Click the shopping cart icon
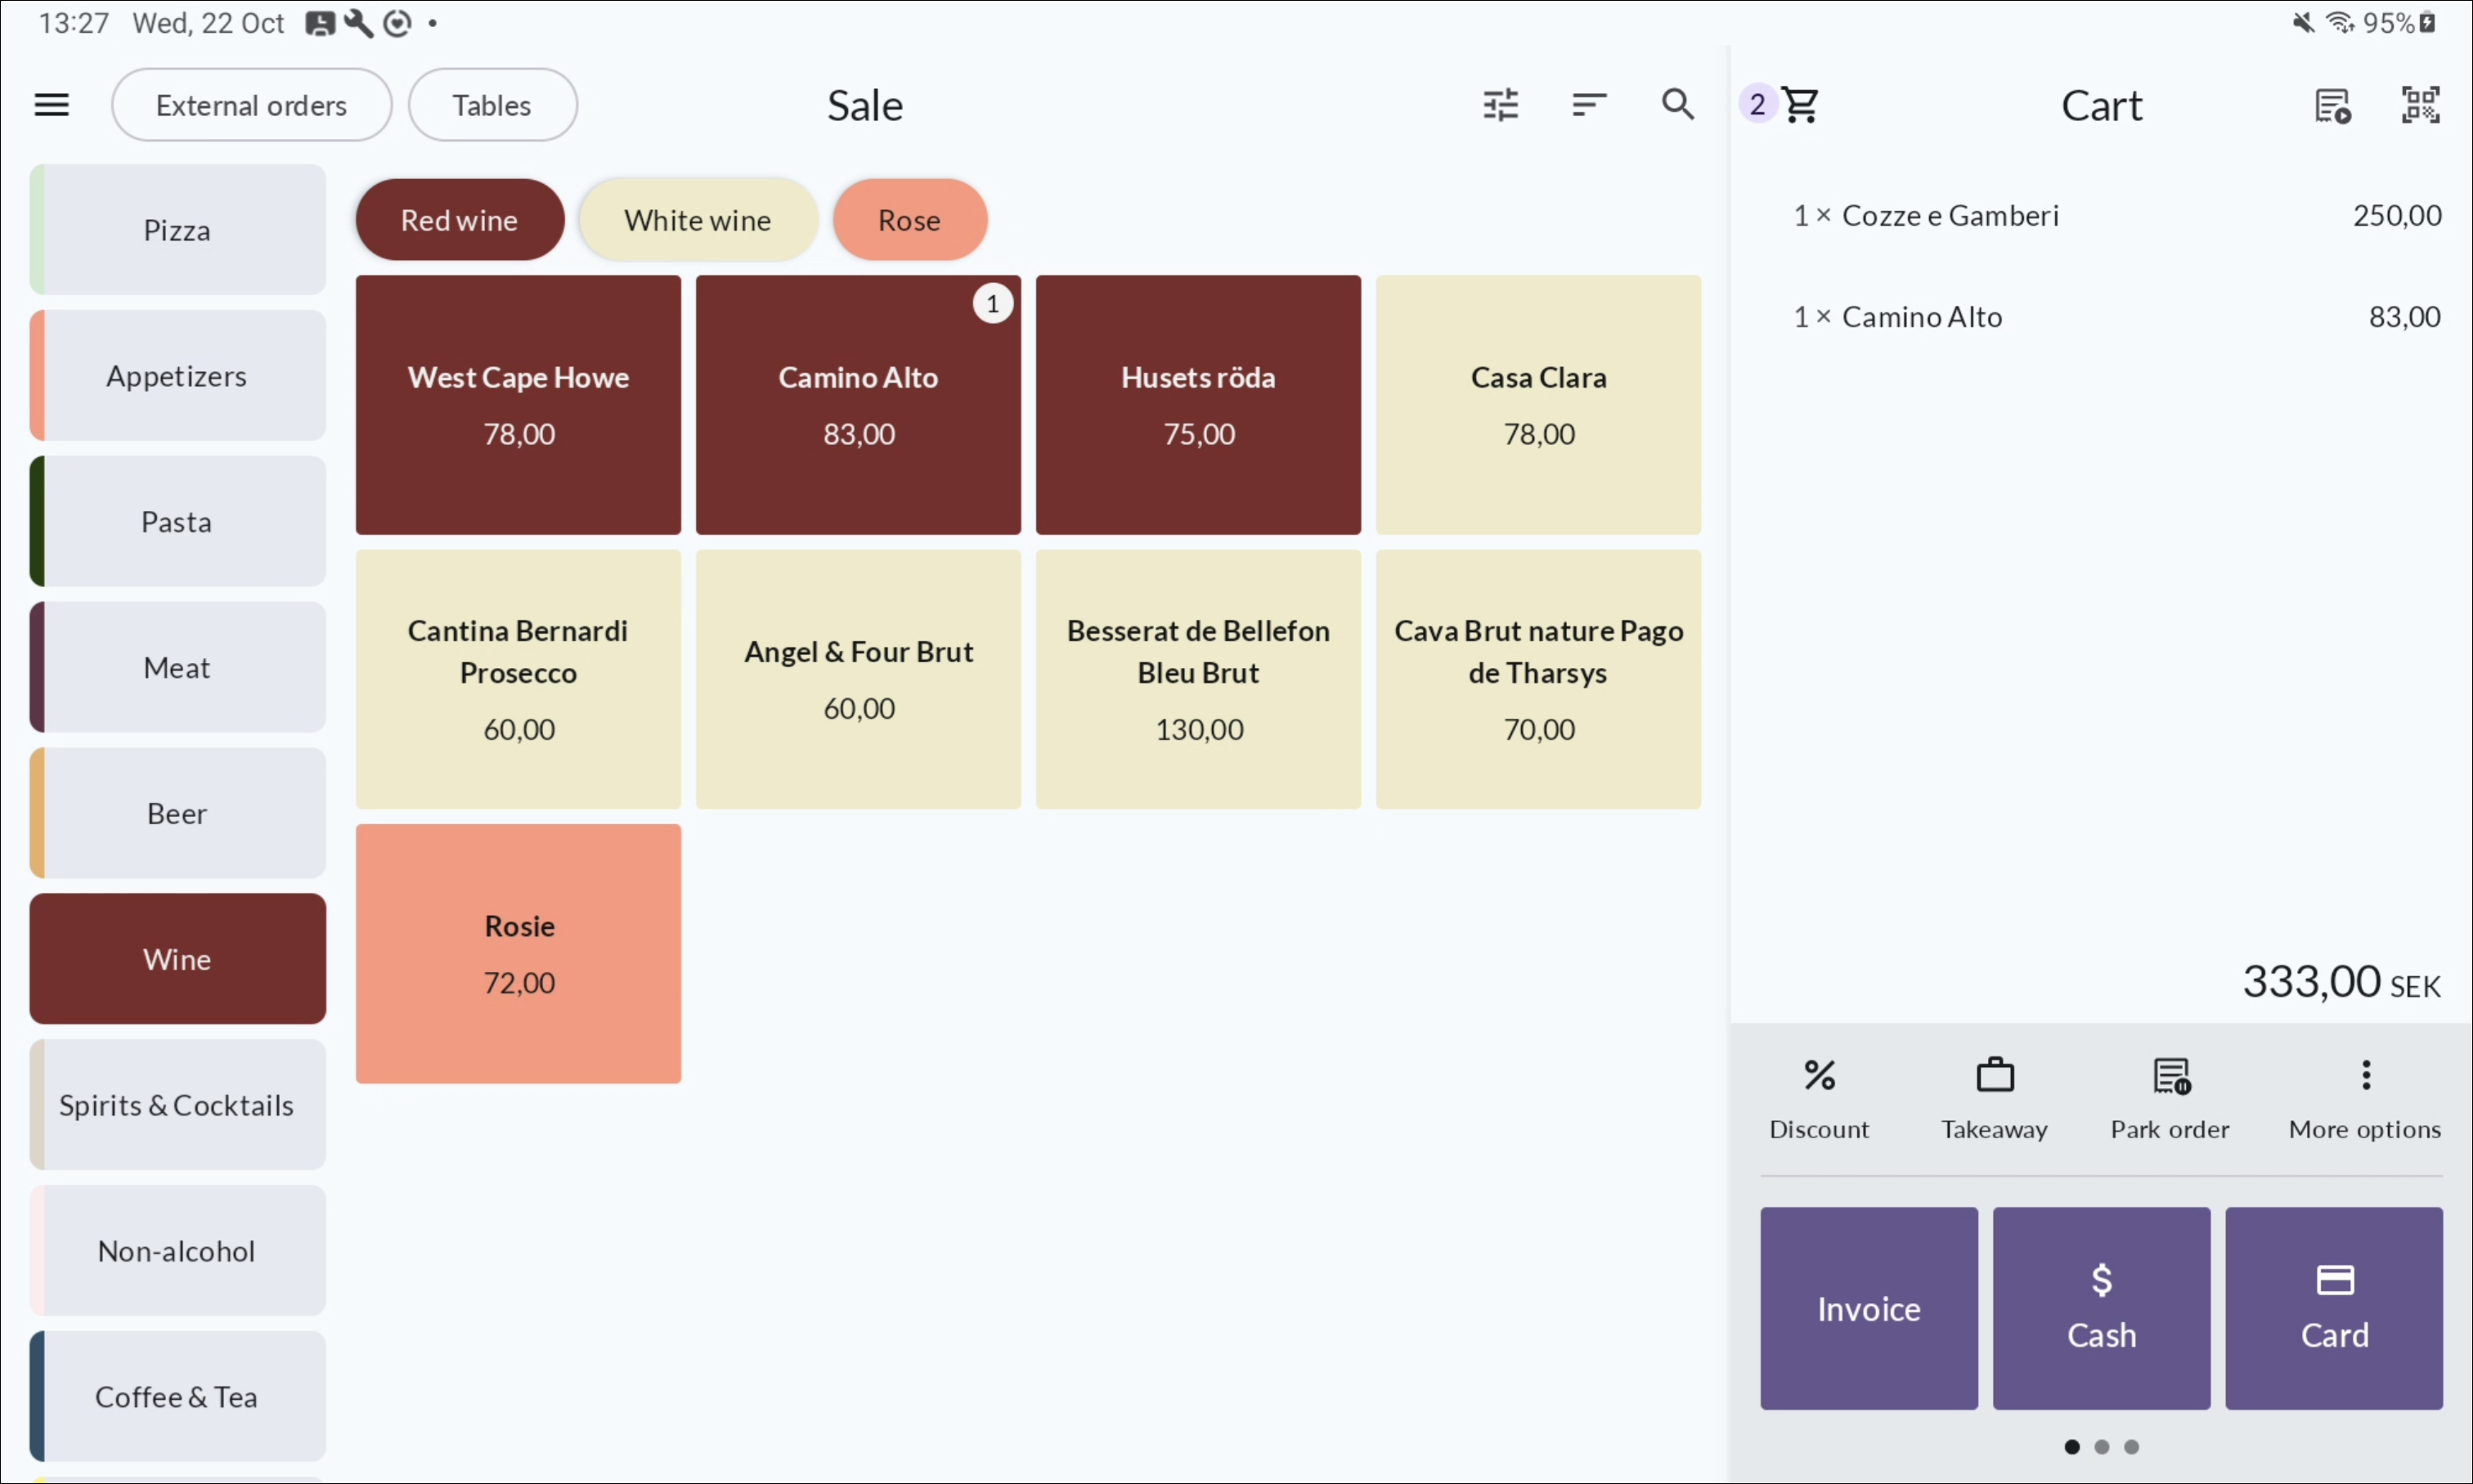 [x=1800, y=105]
